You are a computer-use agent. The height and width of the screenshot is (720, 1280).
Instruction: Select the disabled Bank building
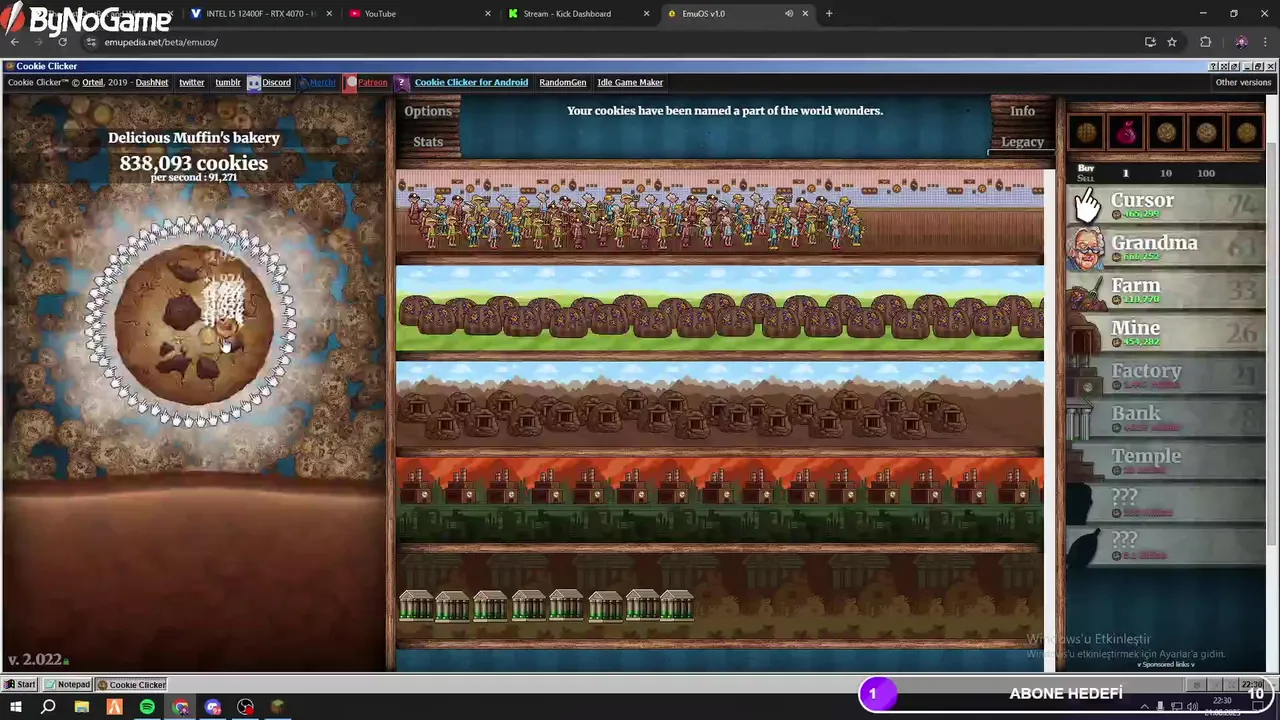click(x=1166, y=418)
